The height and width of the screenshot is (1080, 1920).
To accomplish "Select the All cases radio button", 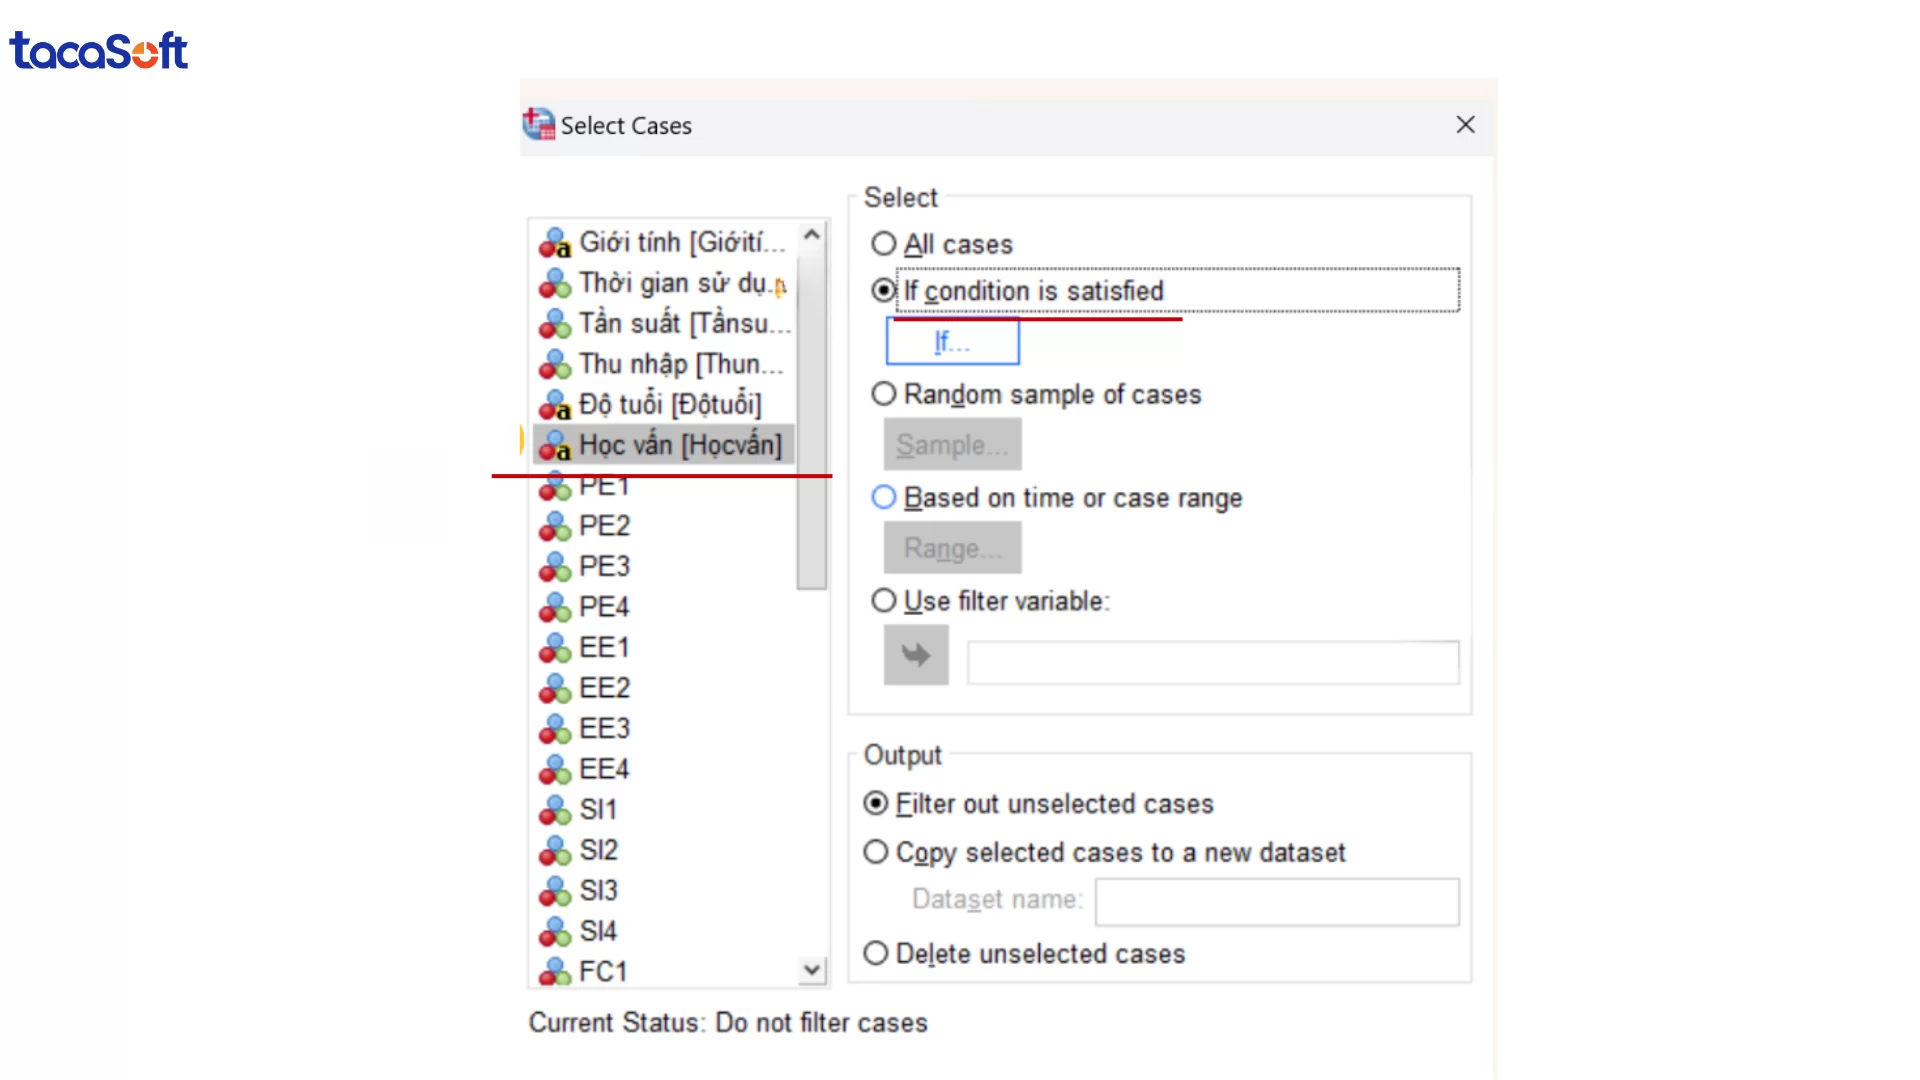I will [x=883, y=243].
